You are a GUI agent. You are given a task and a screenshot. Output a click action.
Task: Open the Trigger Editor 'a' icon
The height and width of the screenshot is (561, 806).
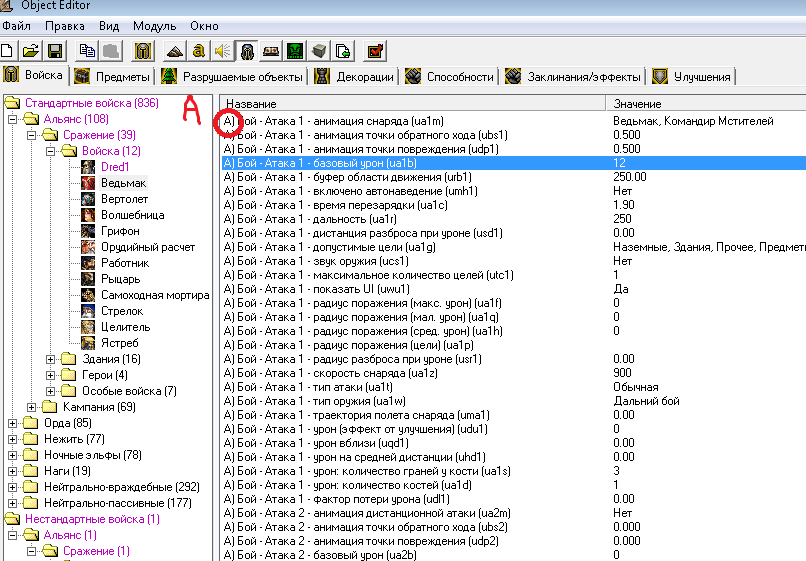point(198,50)
